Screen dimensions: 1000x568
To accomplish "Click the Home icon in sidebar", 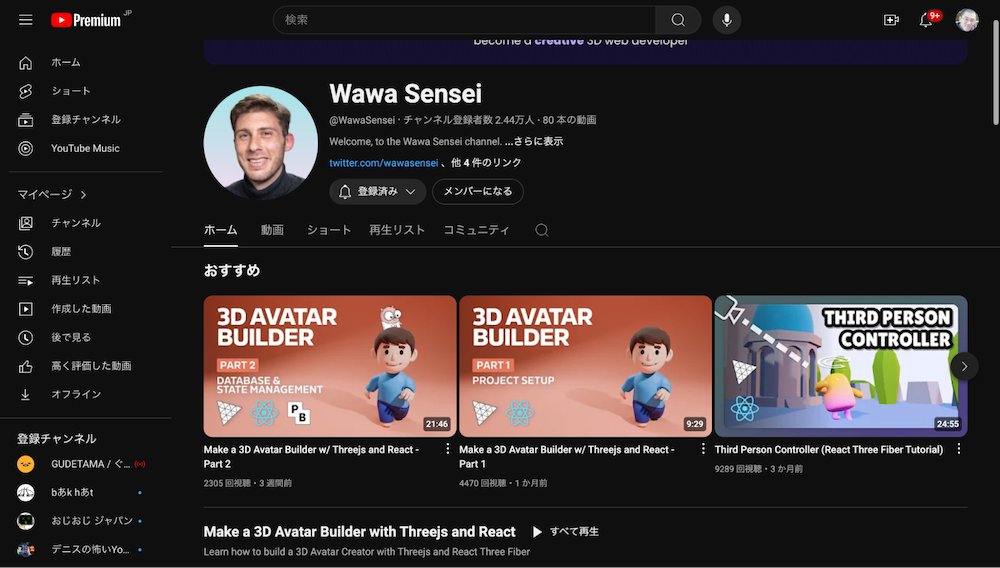I will pyautogui.click(x=26, y=62).
